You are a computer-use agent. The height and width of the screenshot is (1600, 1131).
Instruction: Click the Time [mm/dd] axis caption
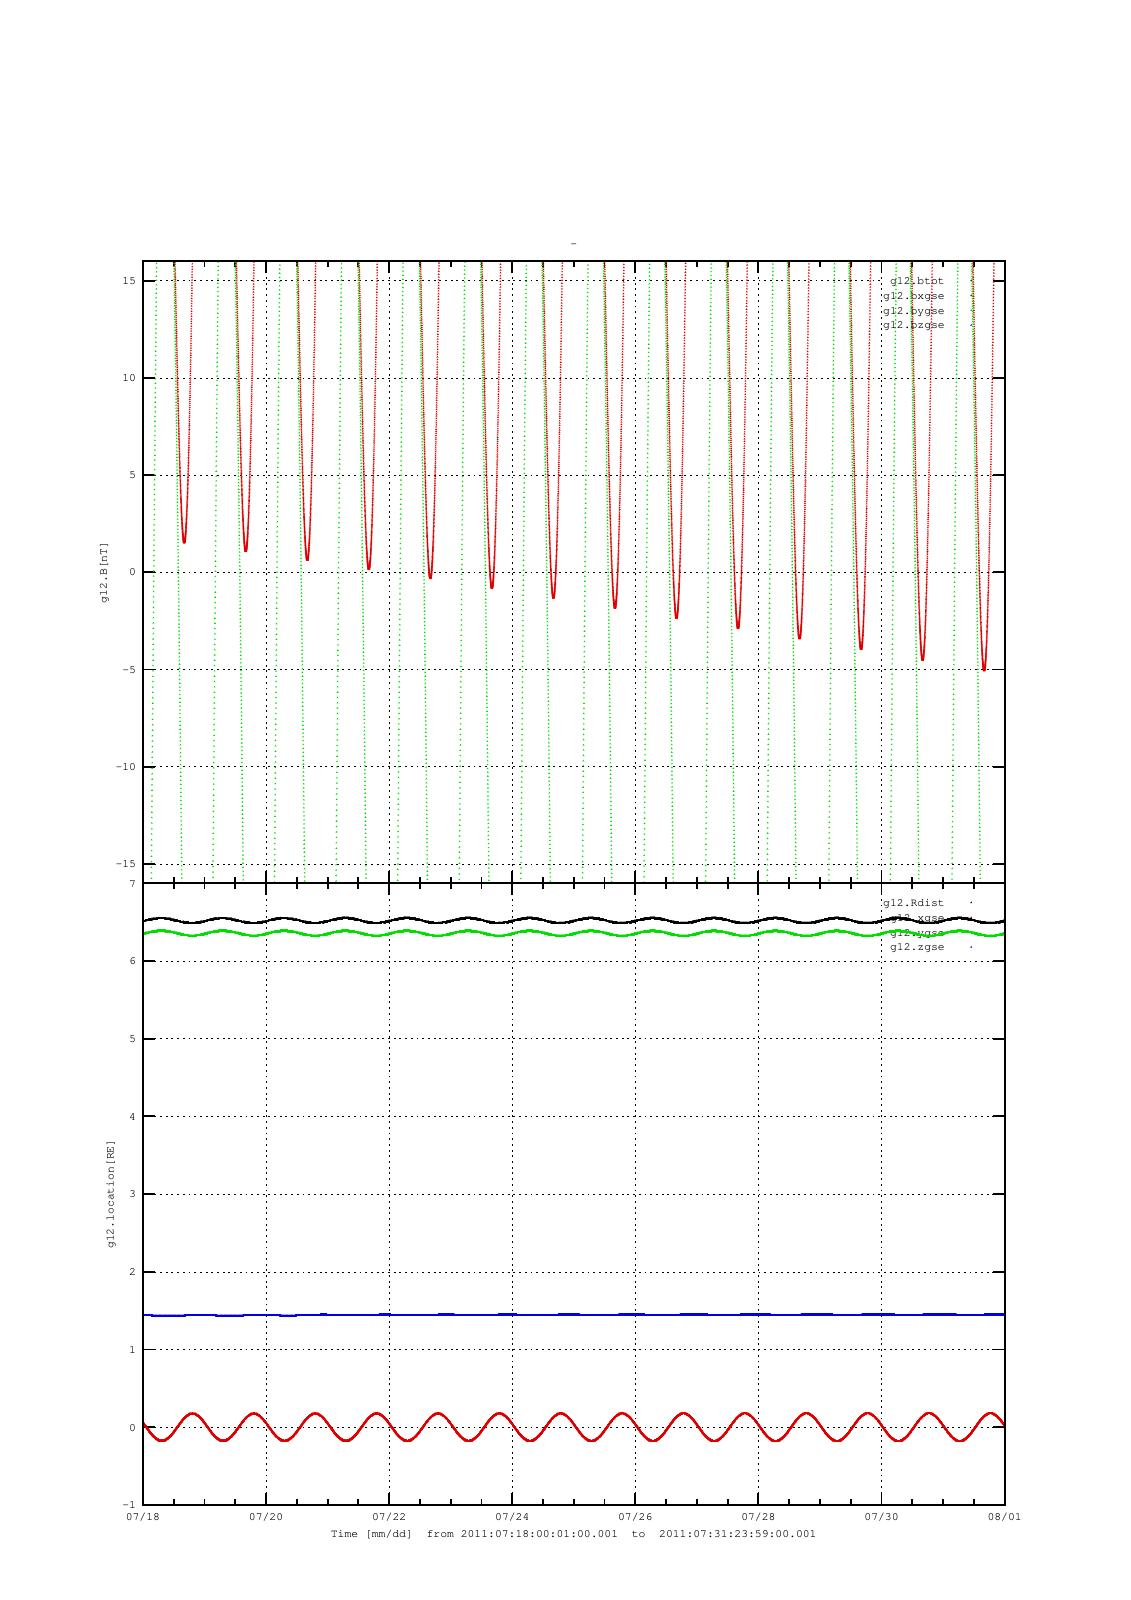click(x=371, y=1534)
